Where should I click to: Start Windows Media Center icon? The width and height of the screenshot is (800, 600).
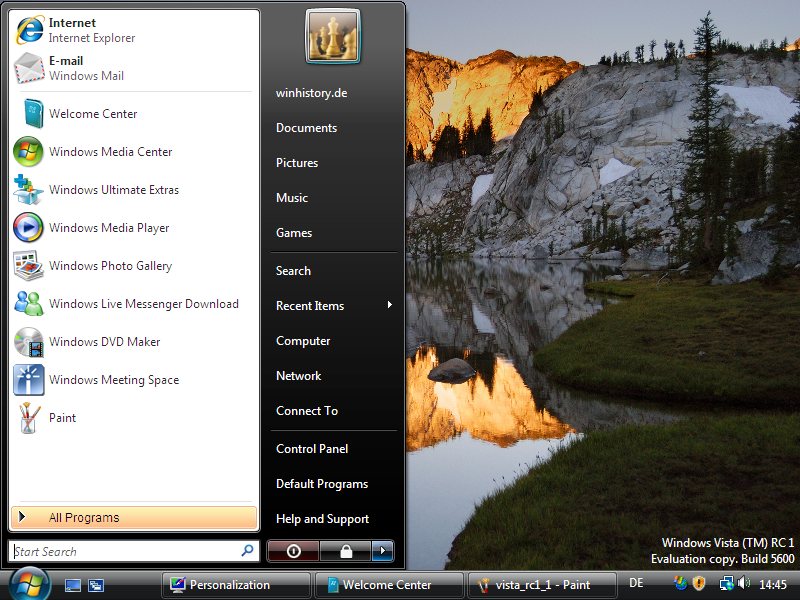(x=28, y=152)
